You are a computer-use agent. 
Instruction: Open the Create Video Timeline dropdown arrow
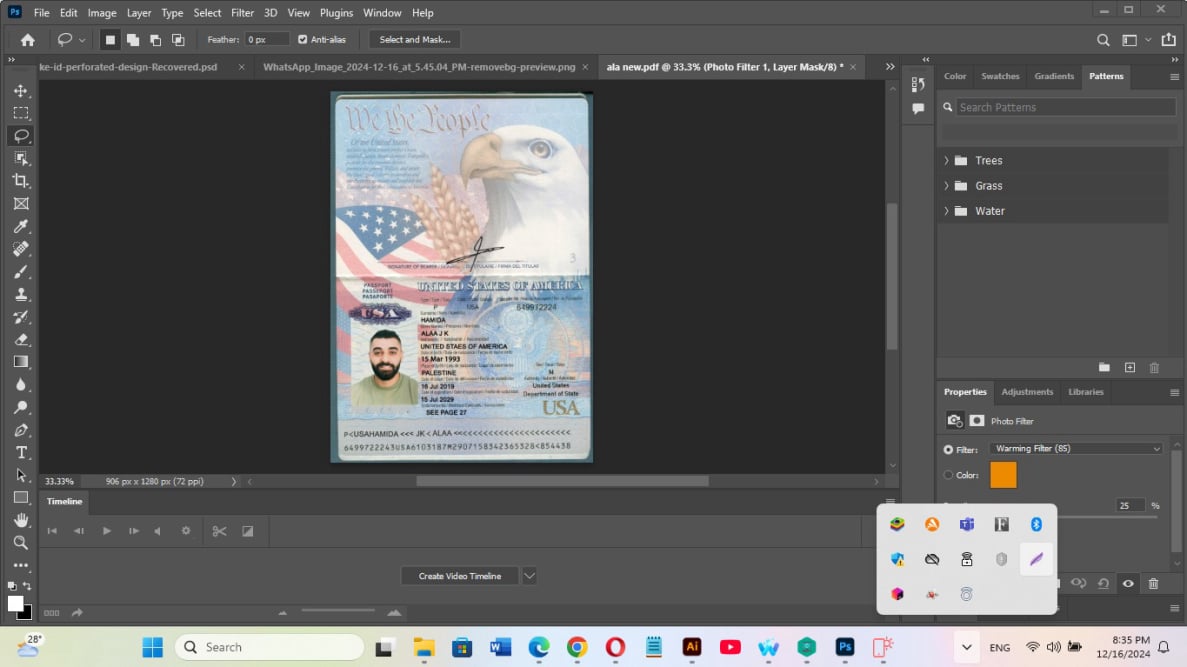pyautogui.click(x=529, y=576)
